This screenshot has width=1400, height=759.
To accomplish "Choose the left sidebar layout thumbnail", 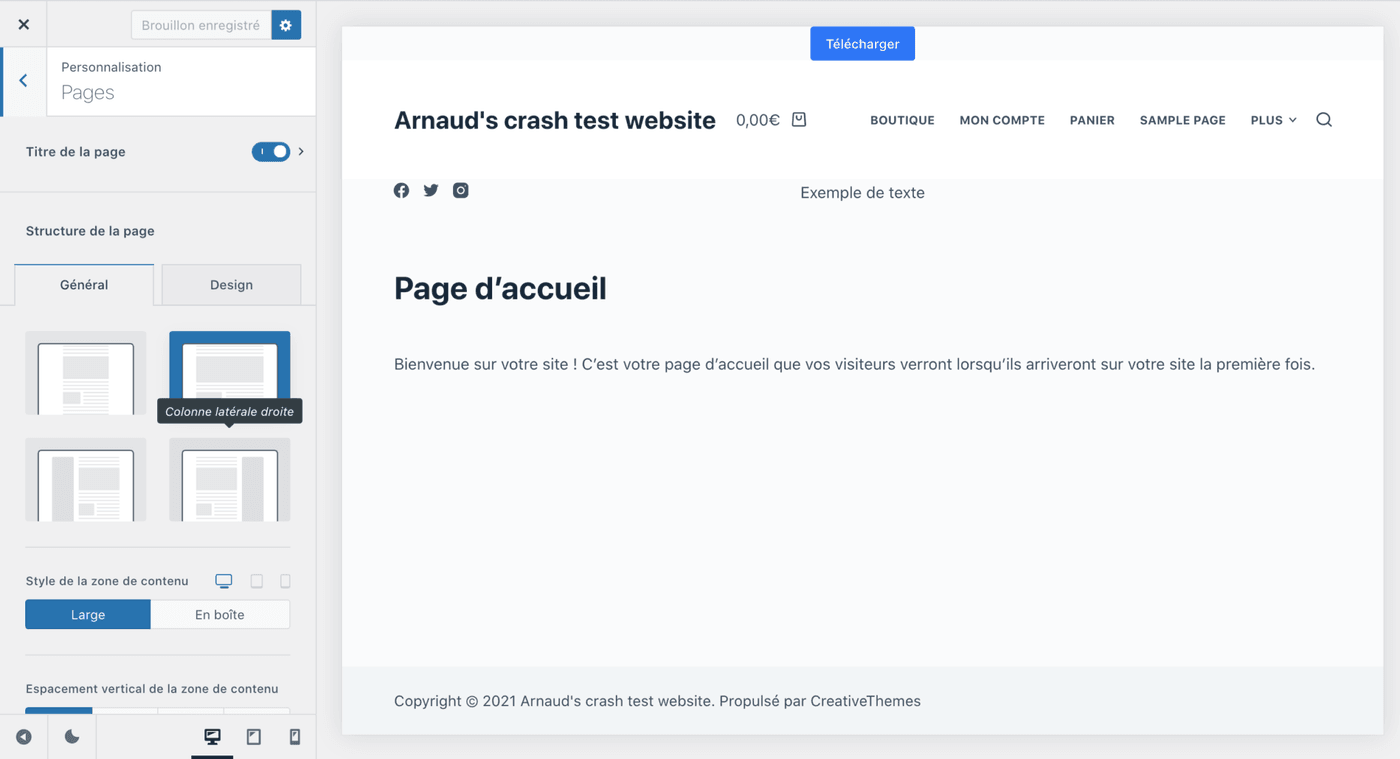I will (86, 480).
